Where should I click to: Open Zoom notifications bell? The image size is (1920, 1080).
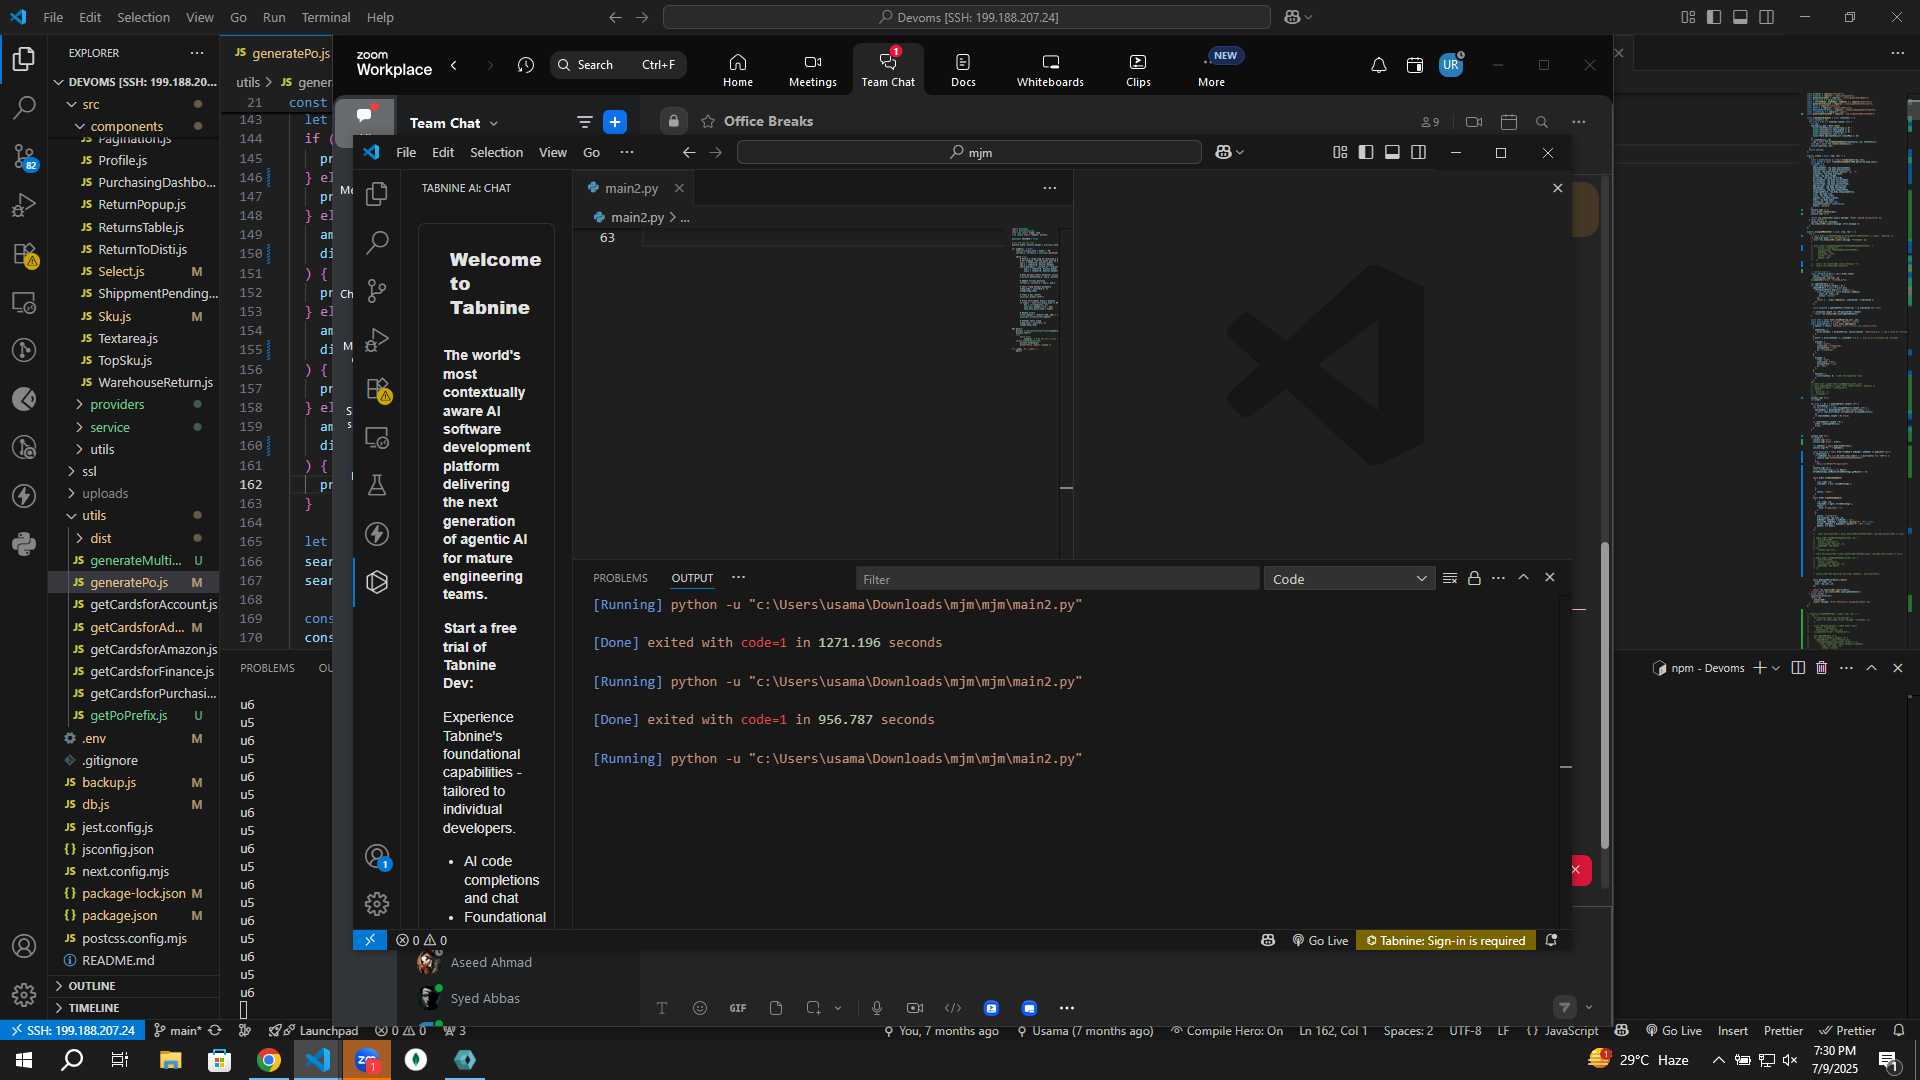pyautogui.click(x=1378, y=65)
